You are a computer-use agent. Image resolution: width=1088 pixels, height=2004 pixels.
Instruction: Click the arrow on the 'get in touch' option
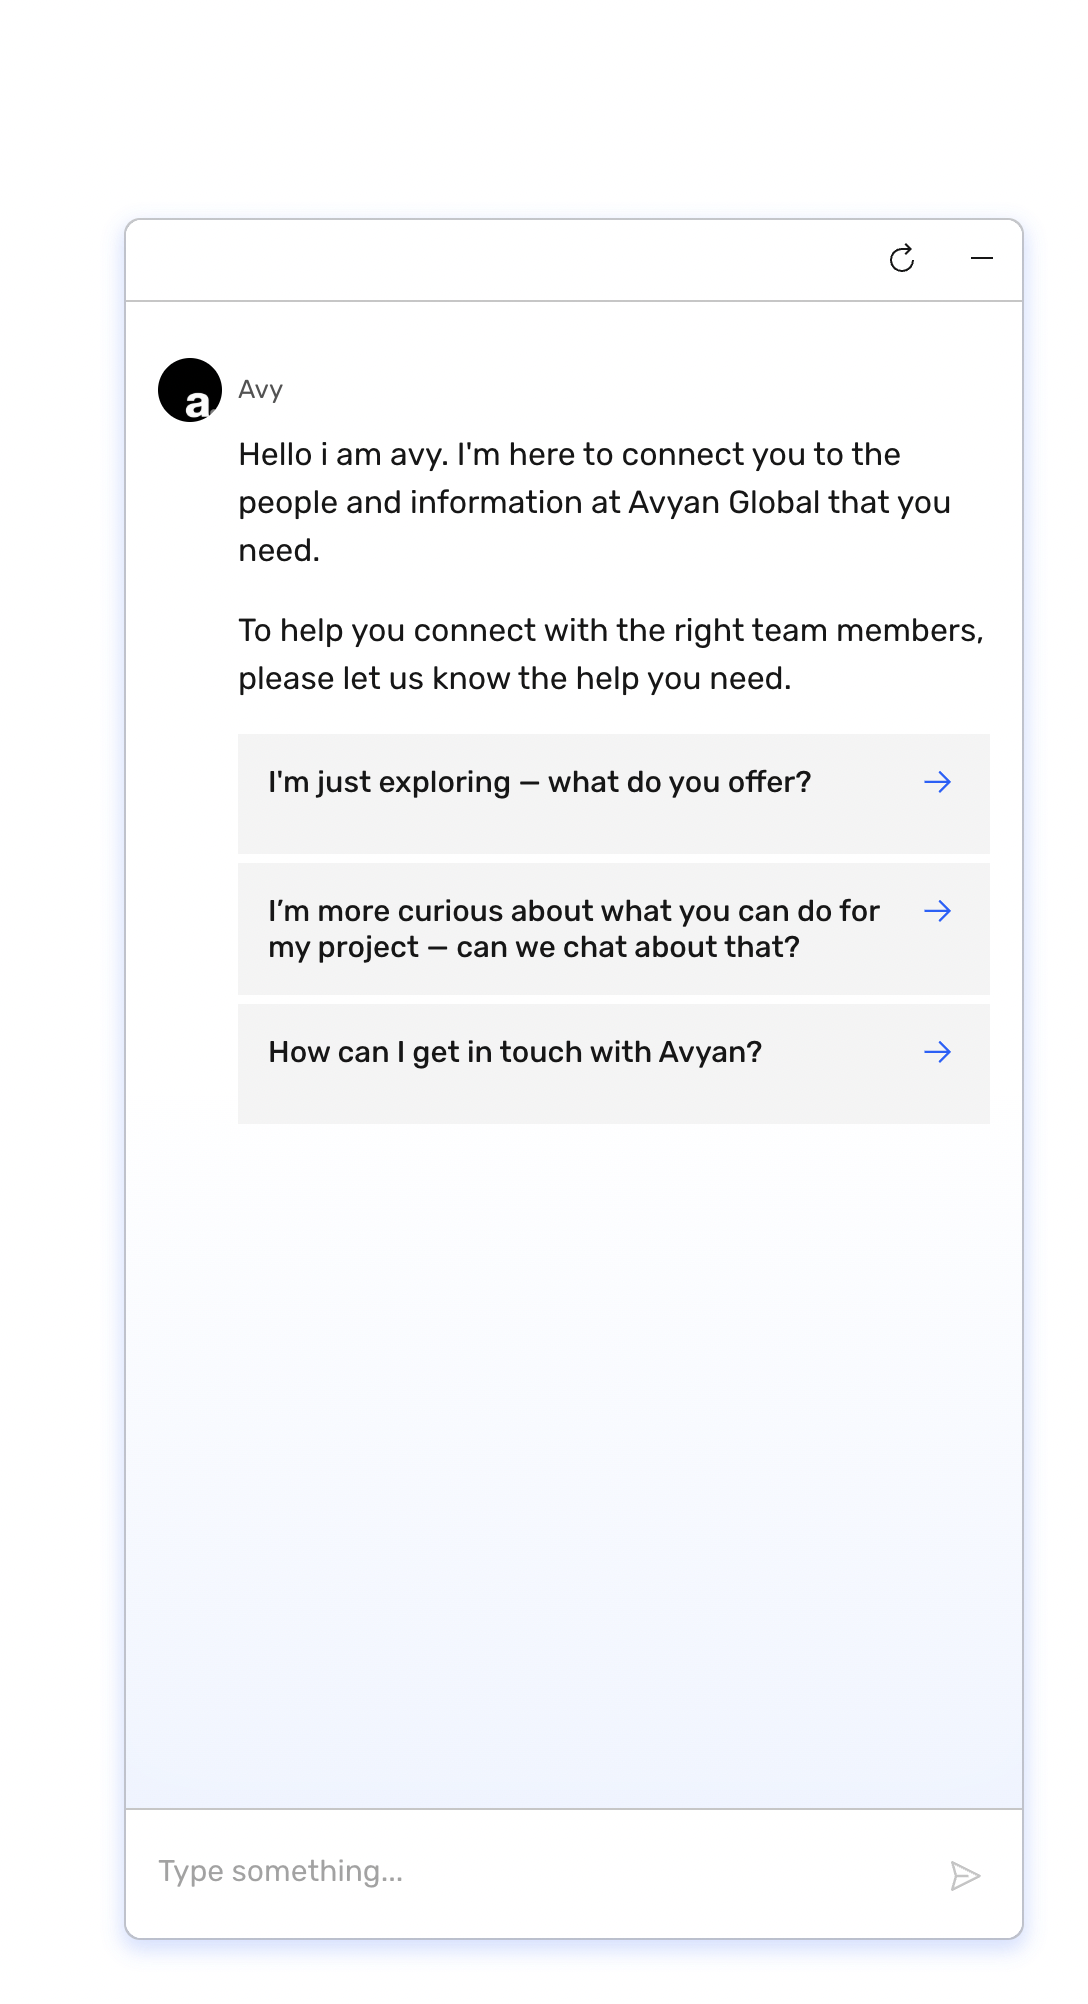(x=938, y=1052)
